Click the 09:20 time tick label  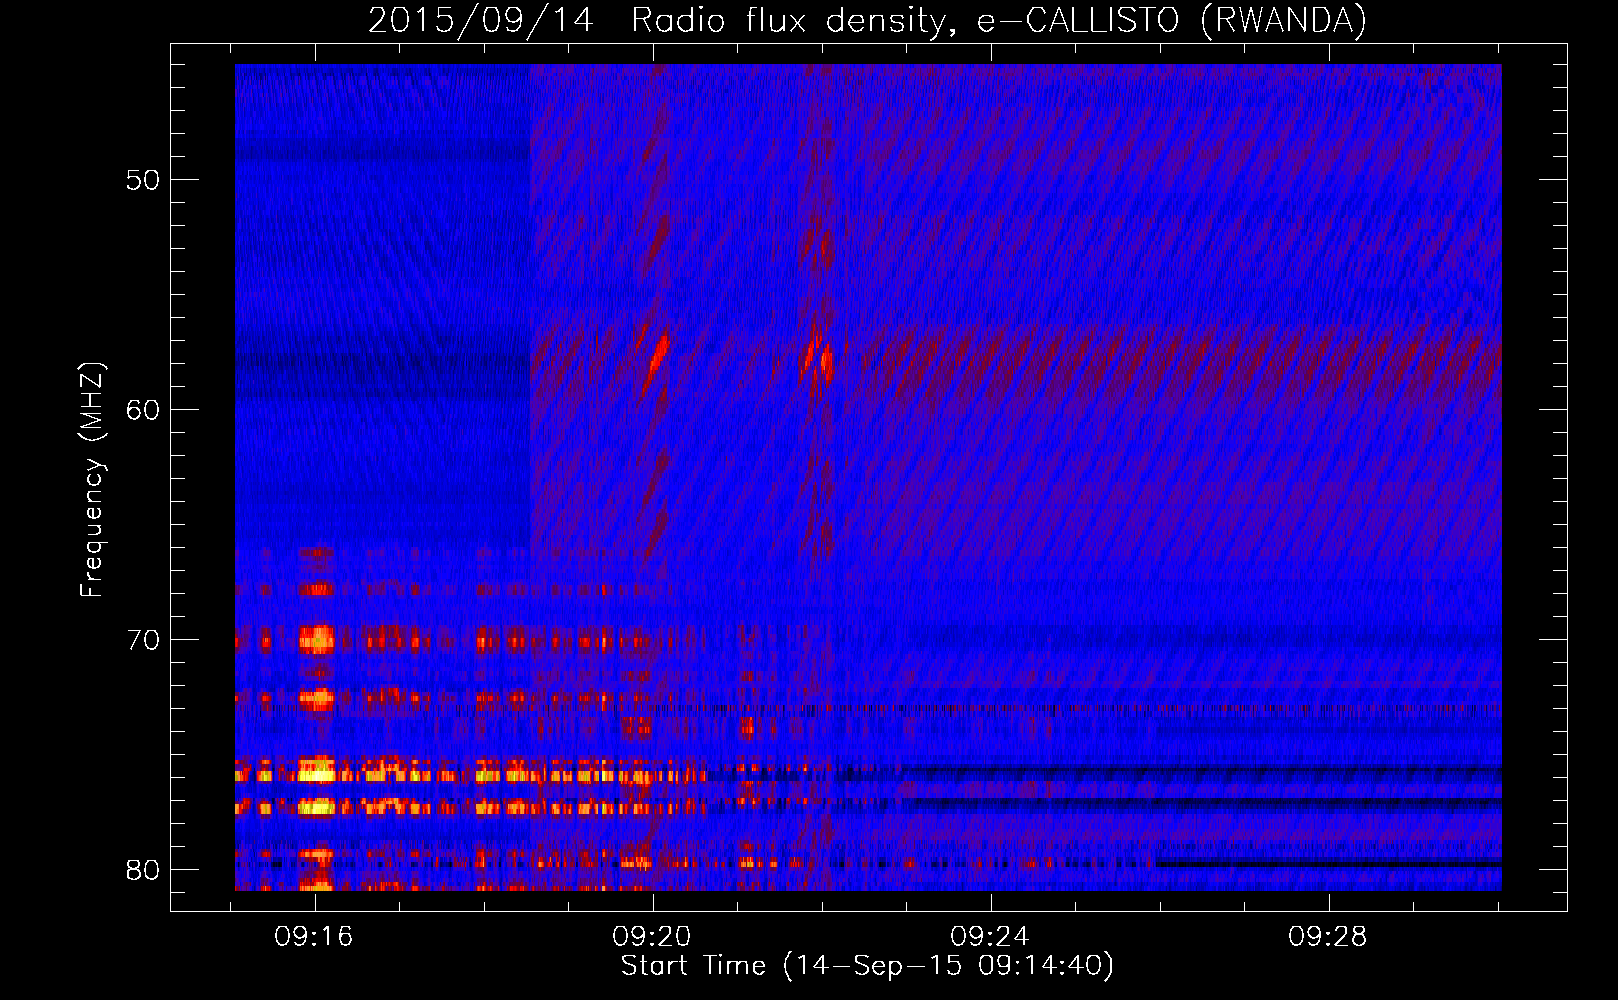[652, 937]
